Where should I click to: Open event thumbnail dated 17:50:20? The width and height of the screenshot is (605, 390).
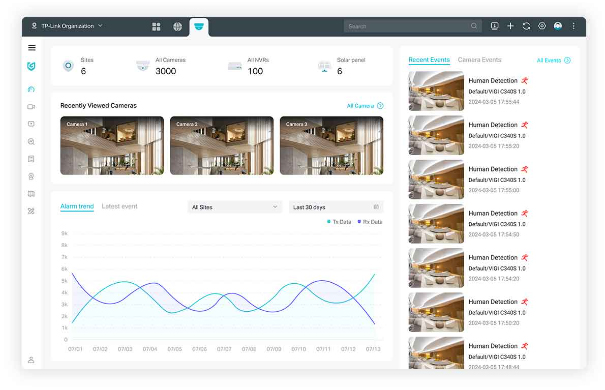436,312
